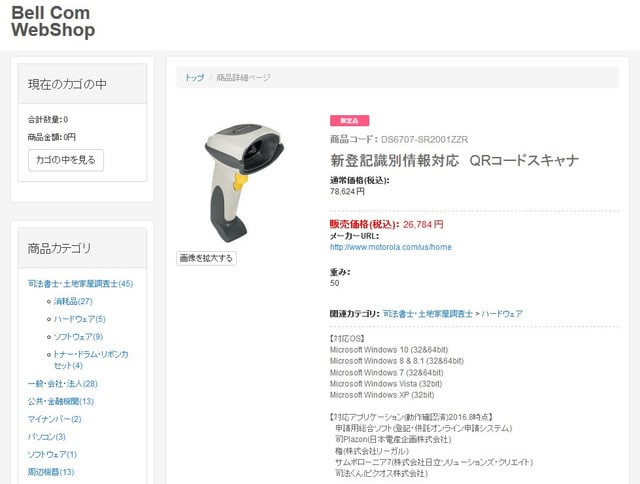640x484 pixels.
Task: Open the トナー・ドラム・リボンカセット(4) subcategory
Action: pyautogui.click(x=91, y=360)
